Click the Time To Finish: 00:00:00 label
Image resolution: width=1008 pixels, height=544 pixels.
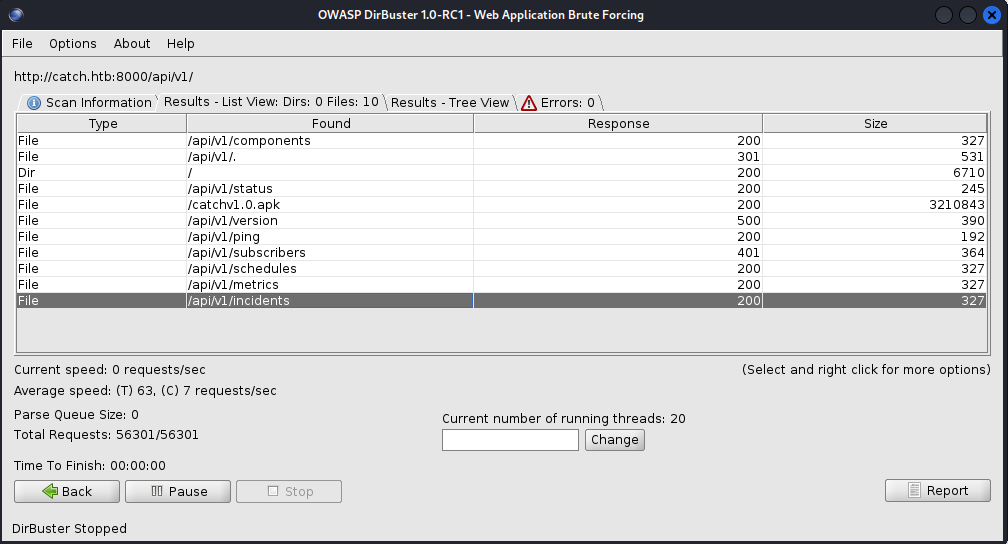pos(89,466)
